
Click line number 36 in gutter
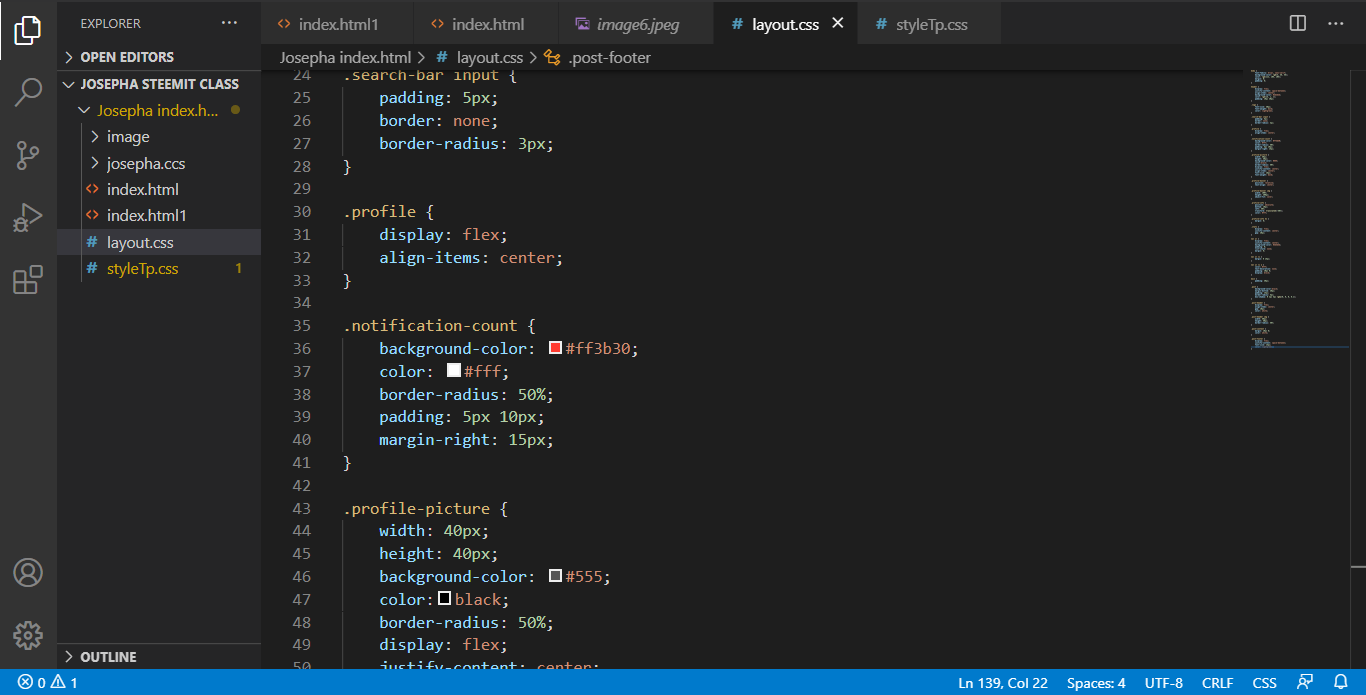(301, 348)
